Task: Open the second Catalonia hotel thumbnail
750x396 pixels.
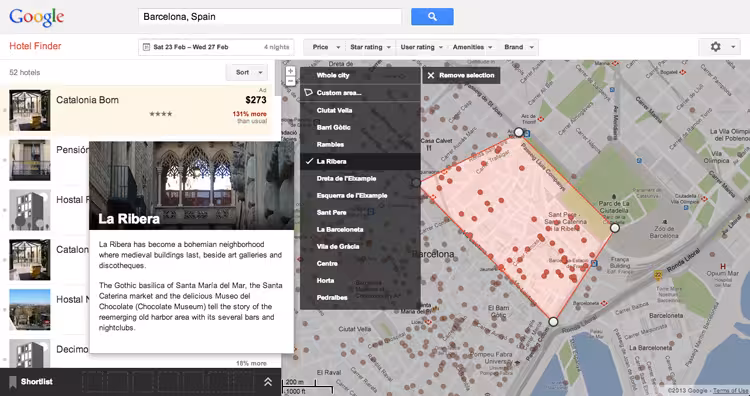Action: tap(30, 260)
